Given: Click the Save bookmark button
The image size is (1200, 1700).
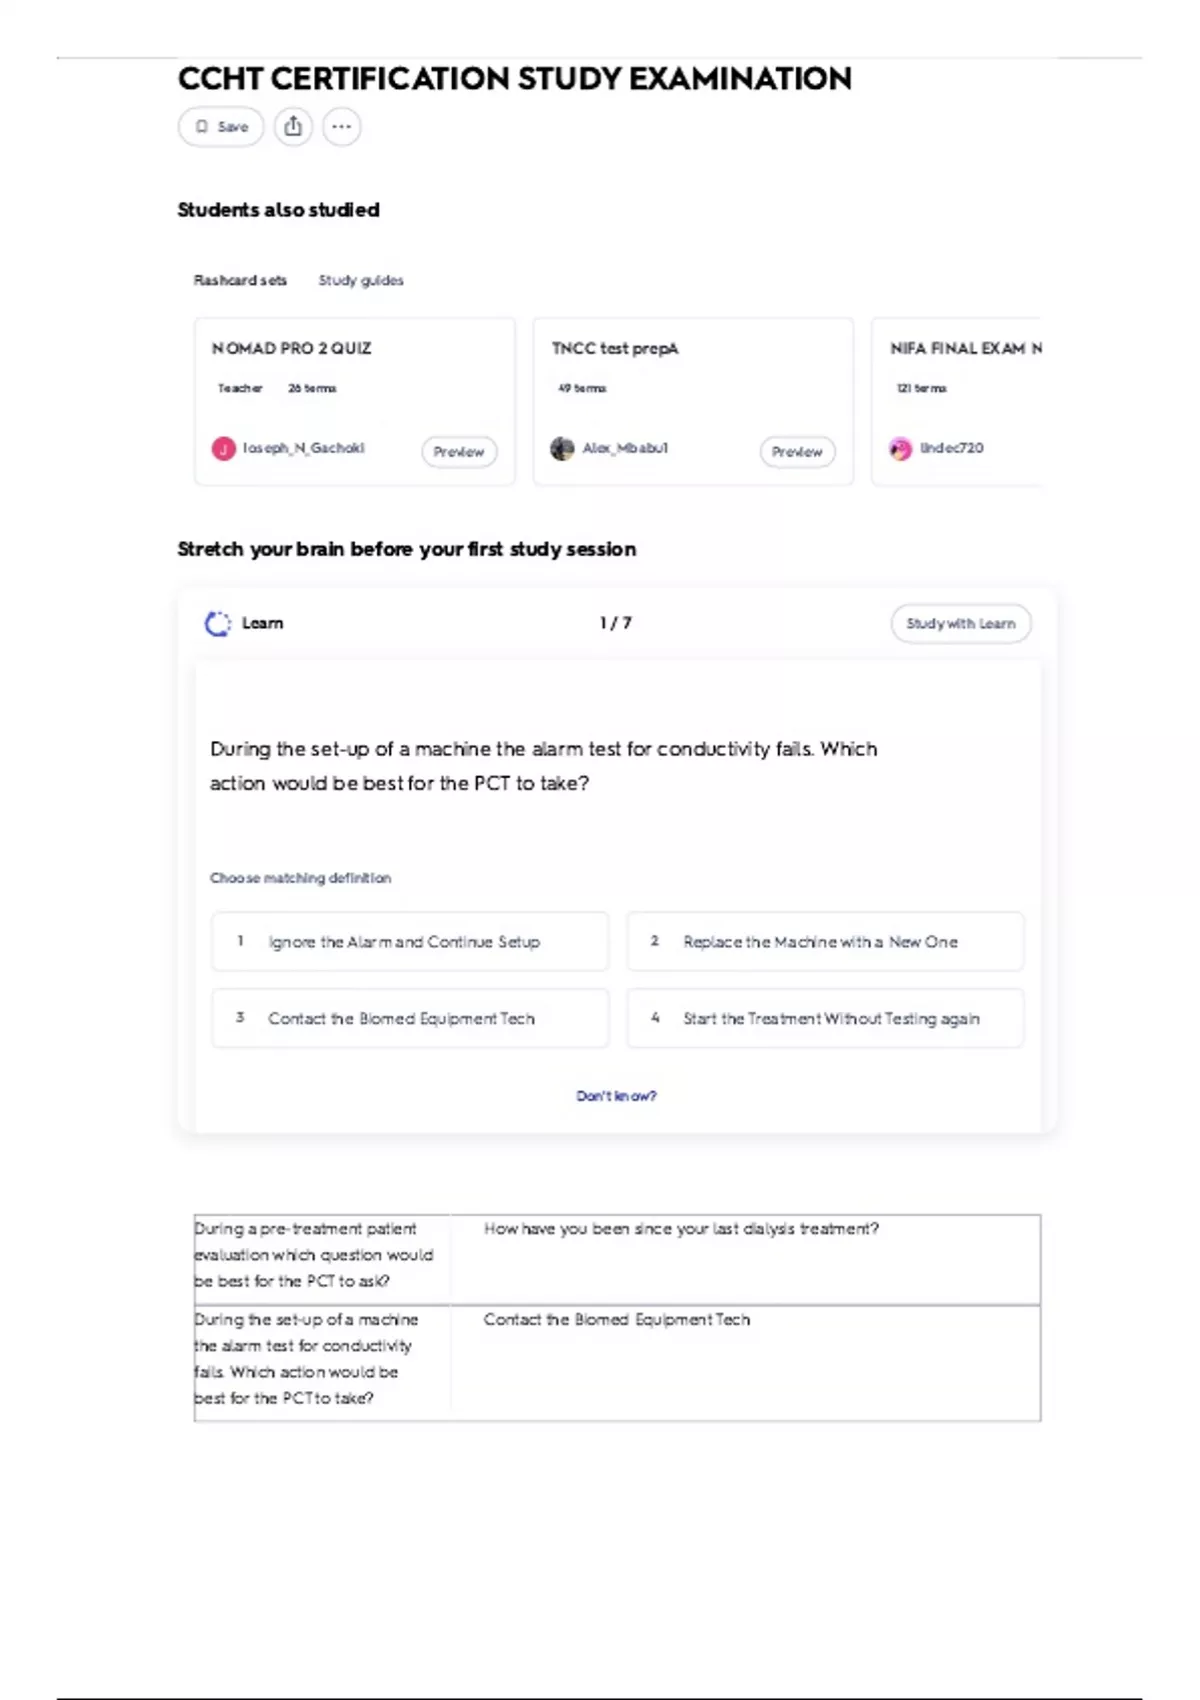Looking at the screenshot, I should [x=221, y=127].
